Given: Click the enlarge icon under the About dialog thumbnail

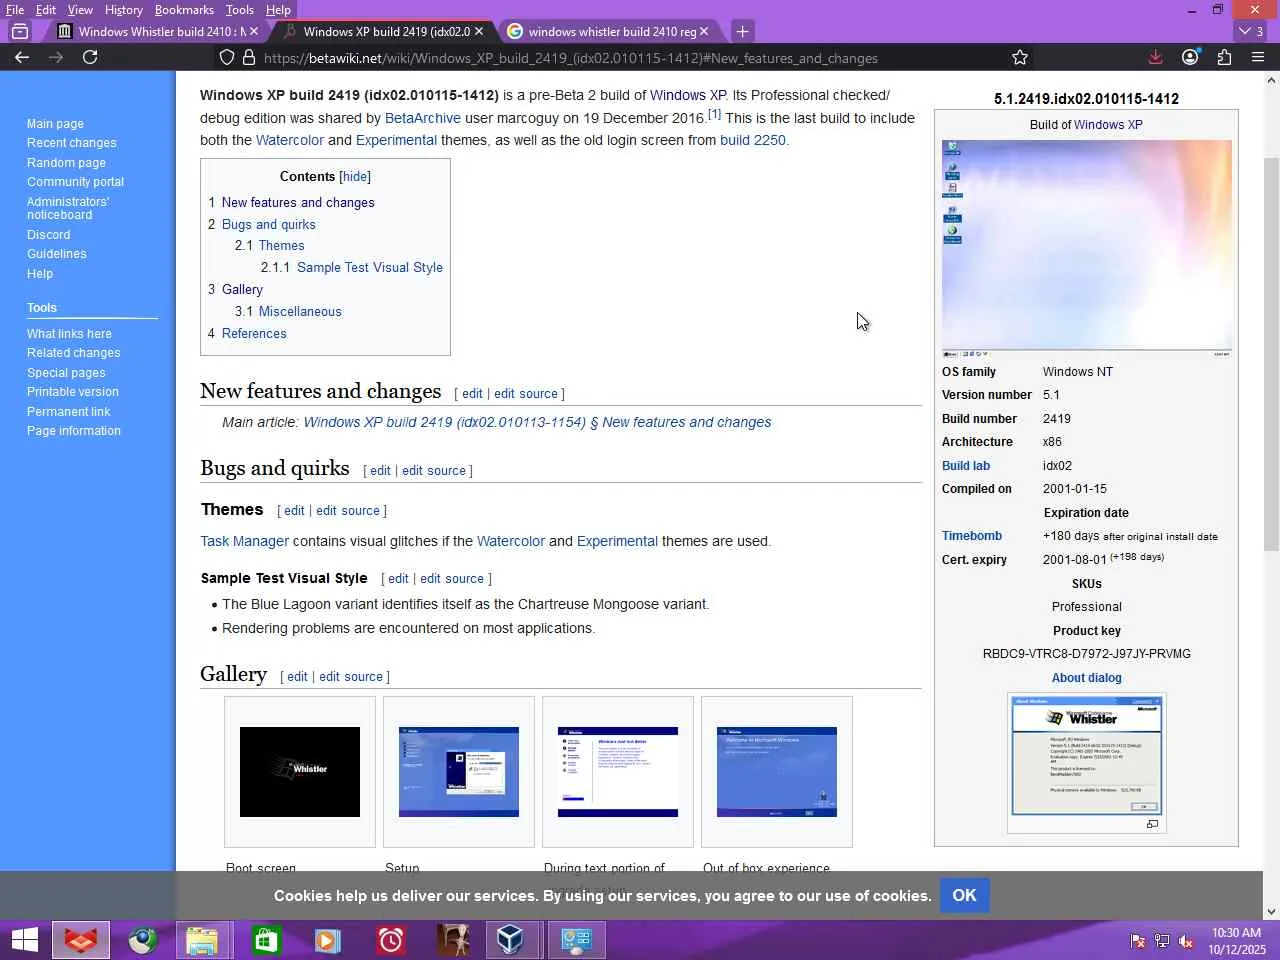Looking at the screenshot, I should click(x=1152, y=824).
